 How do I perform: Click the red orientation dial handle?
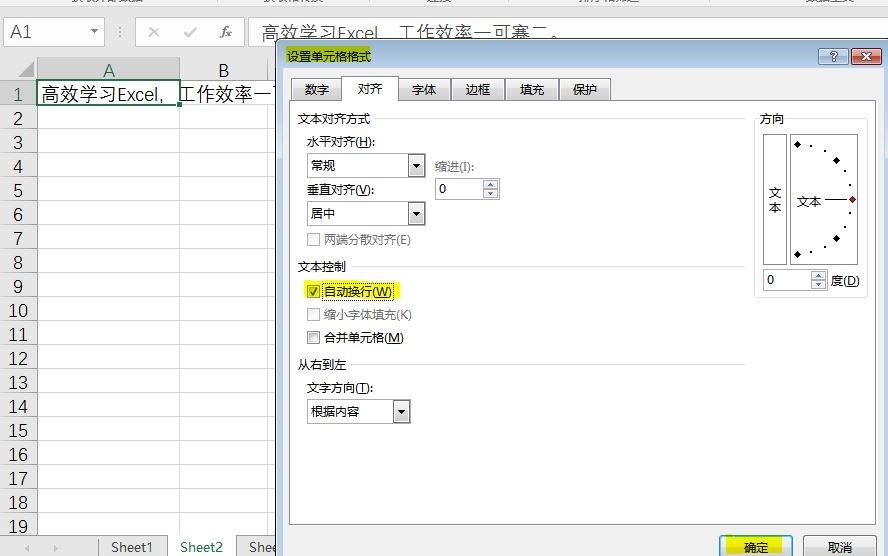tap(852, 200)
